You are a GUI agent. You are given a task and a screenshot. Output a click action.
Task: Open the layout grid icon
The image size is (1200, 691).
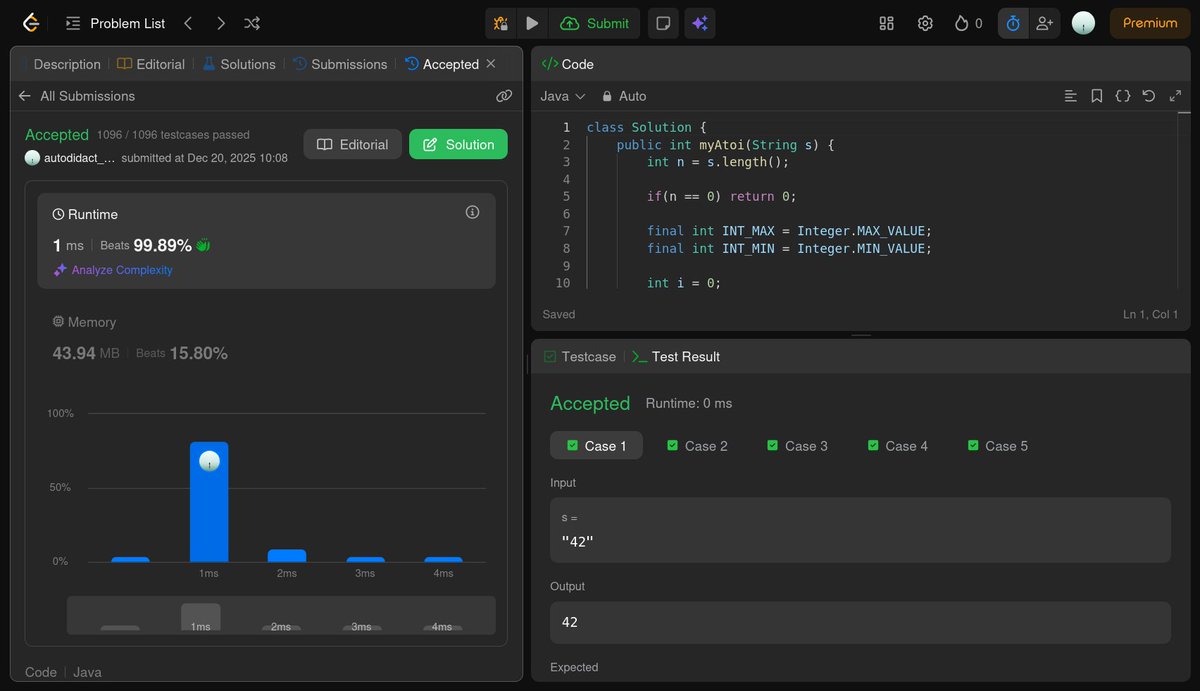[886, 23]
